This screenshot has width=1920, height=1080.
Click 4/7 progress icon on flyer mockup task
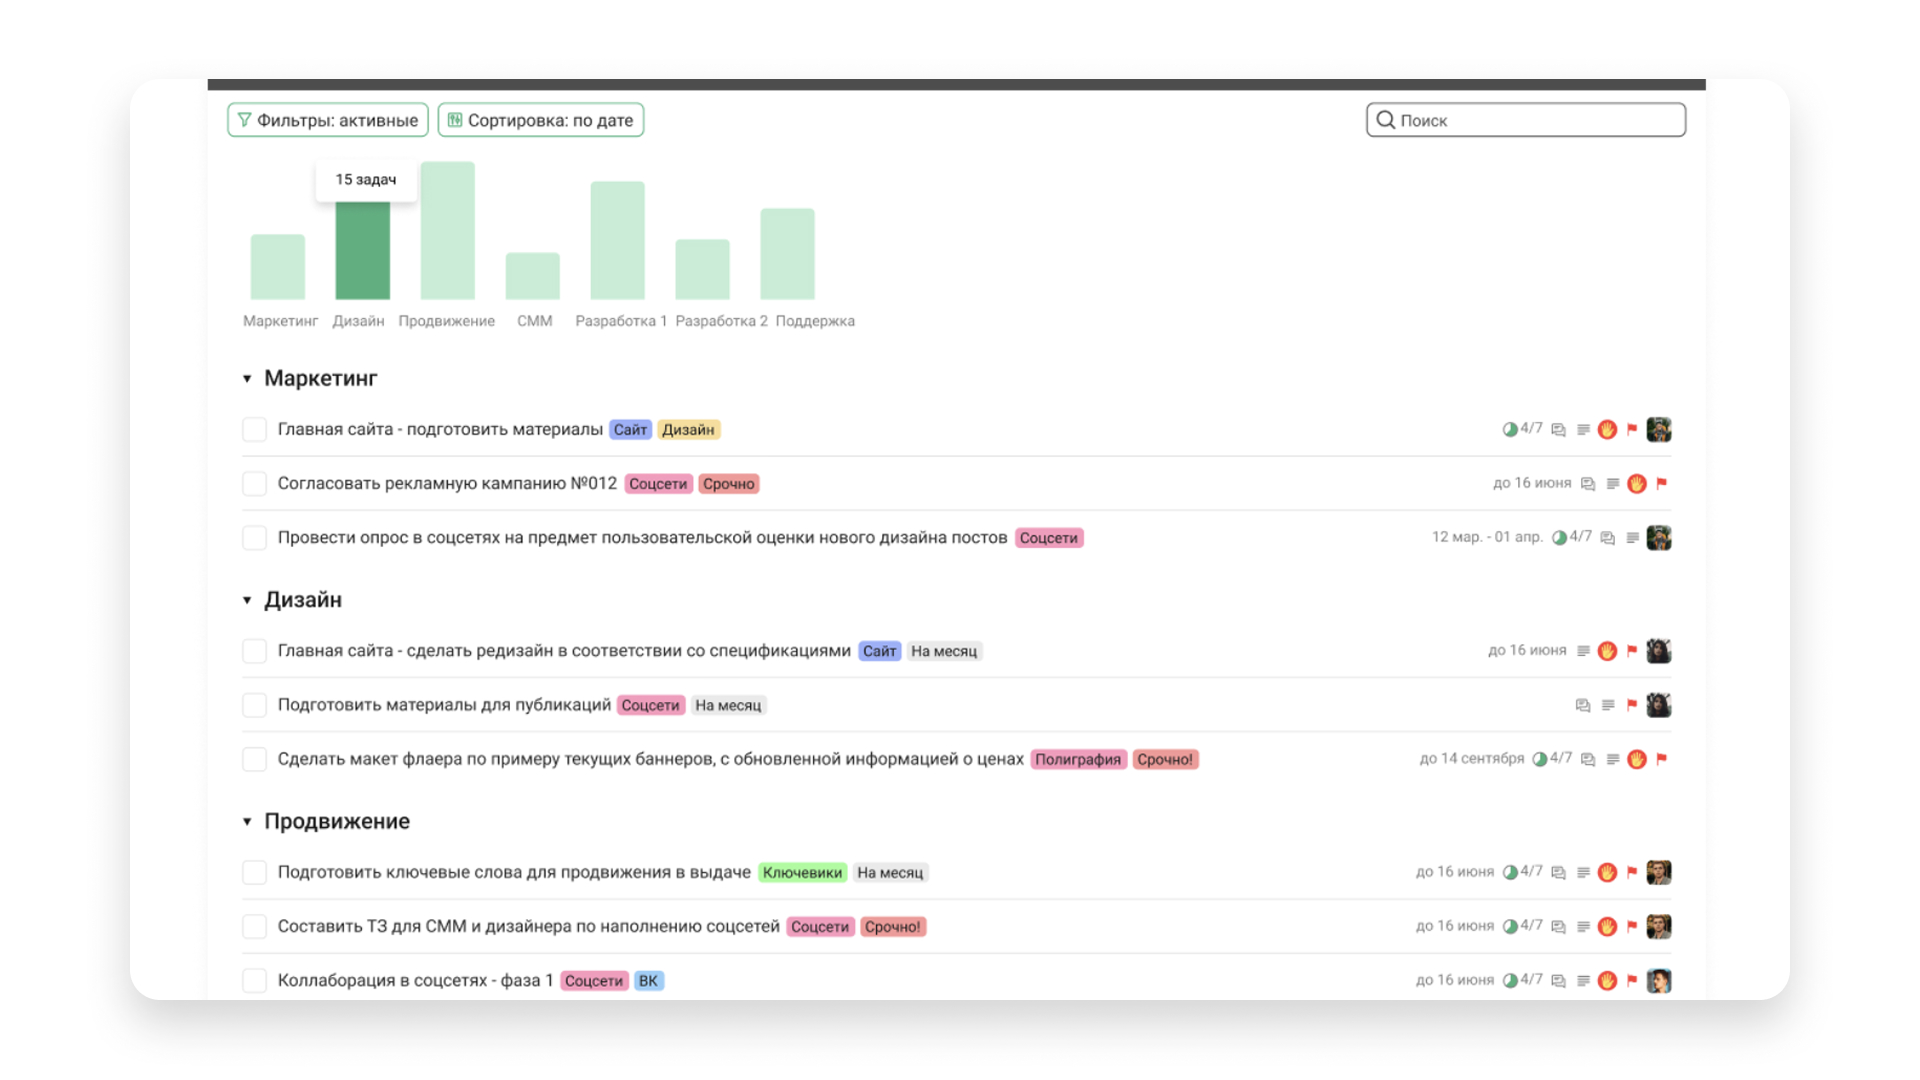point(1540,759)
